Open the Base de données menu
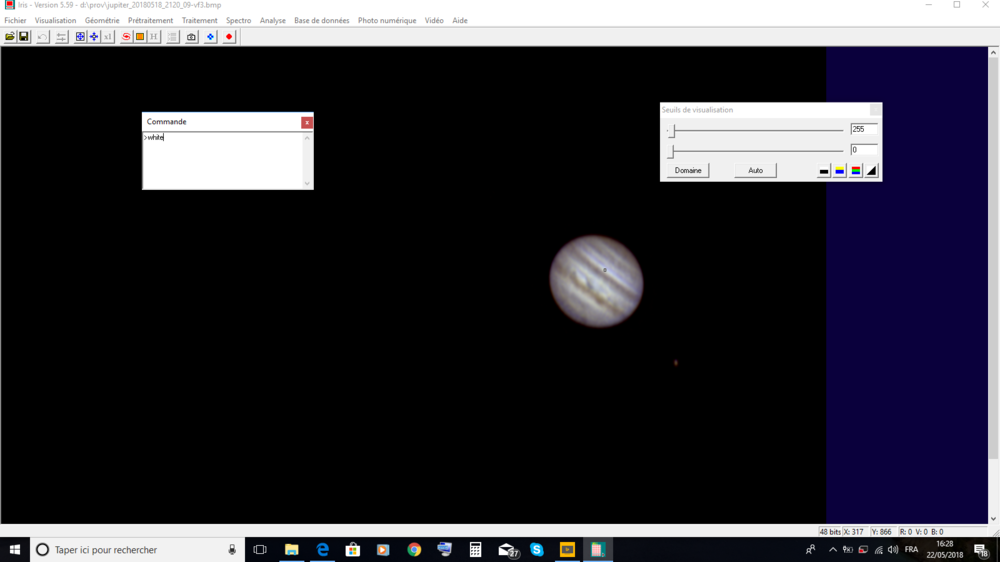The width and height of the screenshot is (1000, 562). (x=321, y=20)
